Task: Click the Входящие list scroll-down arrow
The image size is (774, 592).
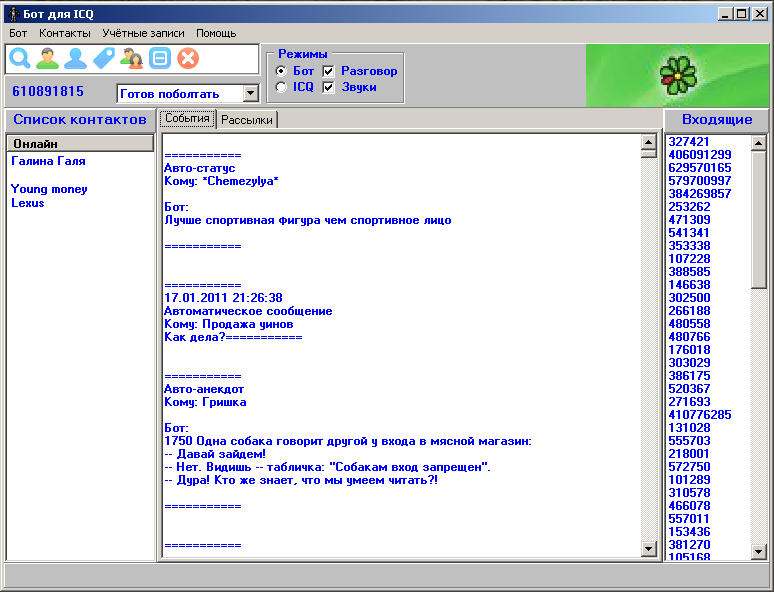Action: 758,551
